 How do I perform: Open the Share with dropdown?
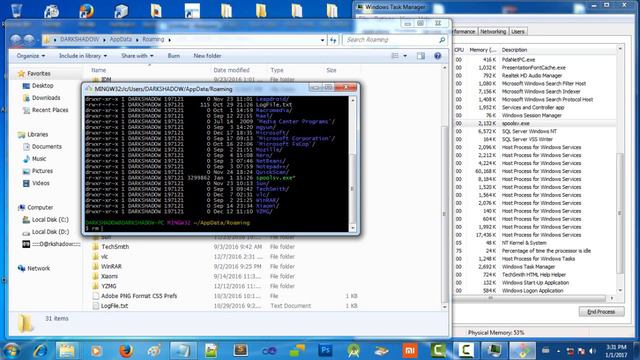click(x=137, y=56)
